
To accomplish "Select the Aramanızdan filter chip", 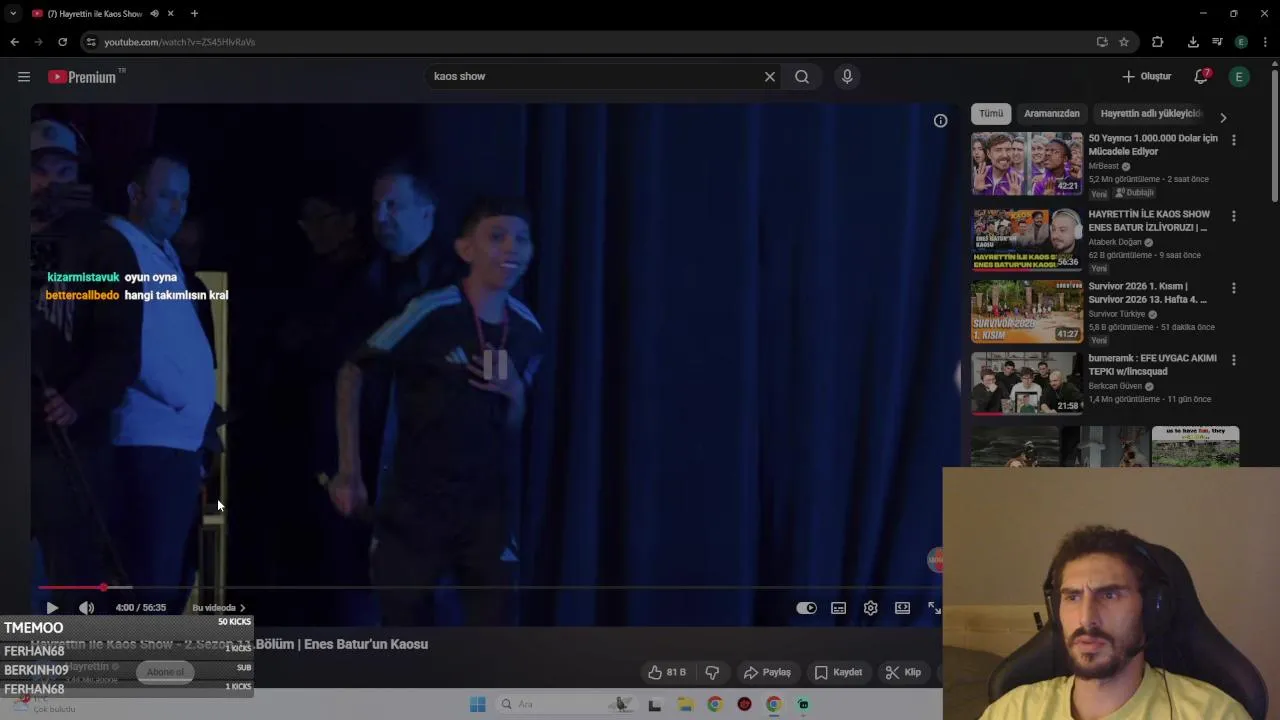I will coord(1052,114).
